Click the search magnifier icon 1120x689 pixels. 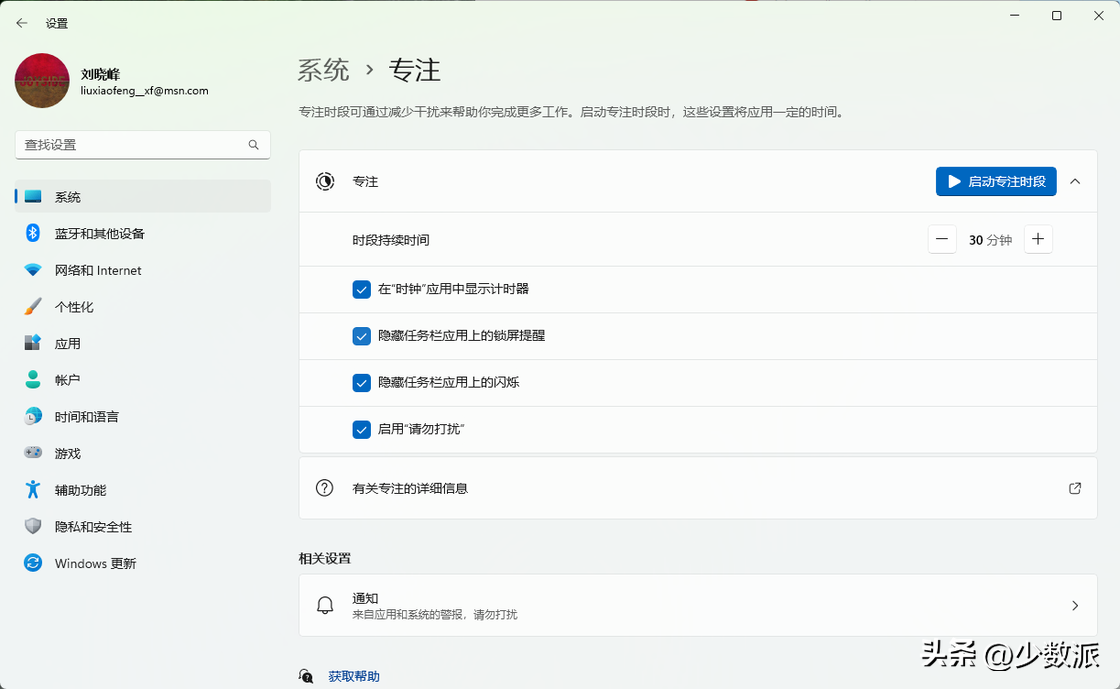click(x=254, y=145)
